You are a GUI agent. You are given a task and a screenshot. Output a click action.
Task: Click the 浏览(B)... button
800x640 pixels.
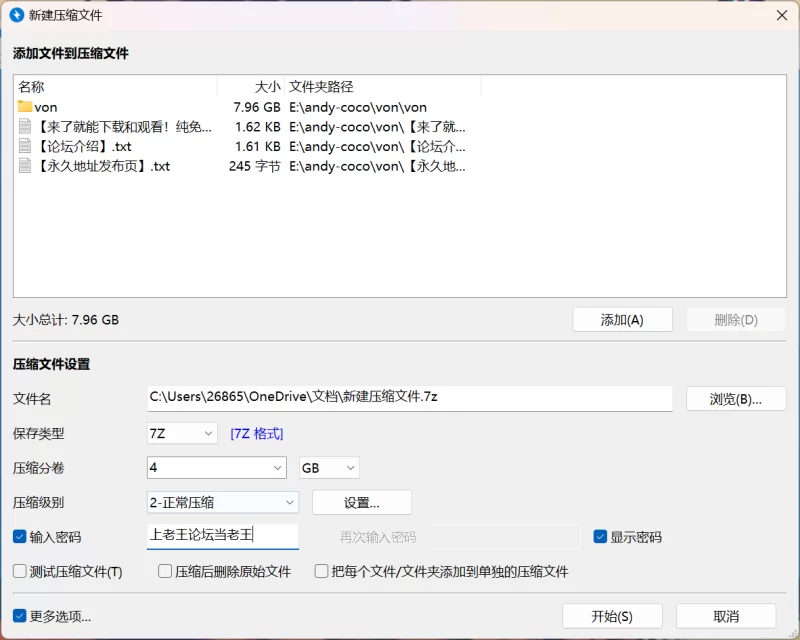coord(736,399)
